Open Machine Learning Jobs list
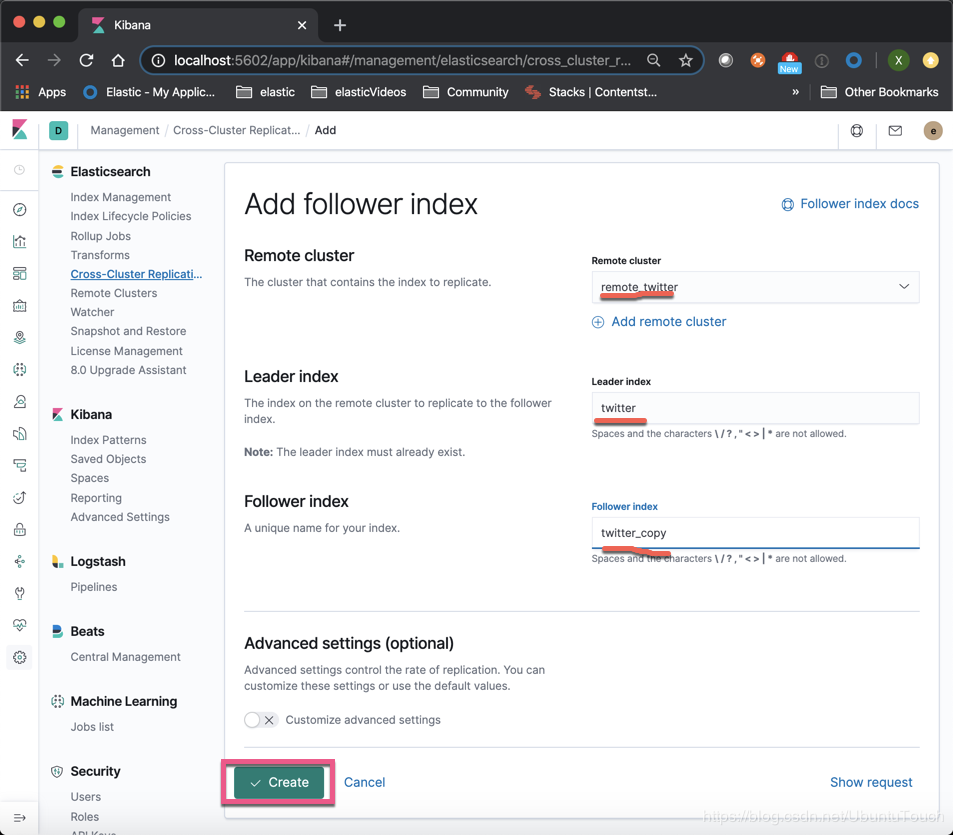 92,727
